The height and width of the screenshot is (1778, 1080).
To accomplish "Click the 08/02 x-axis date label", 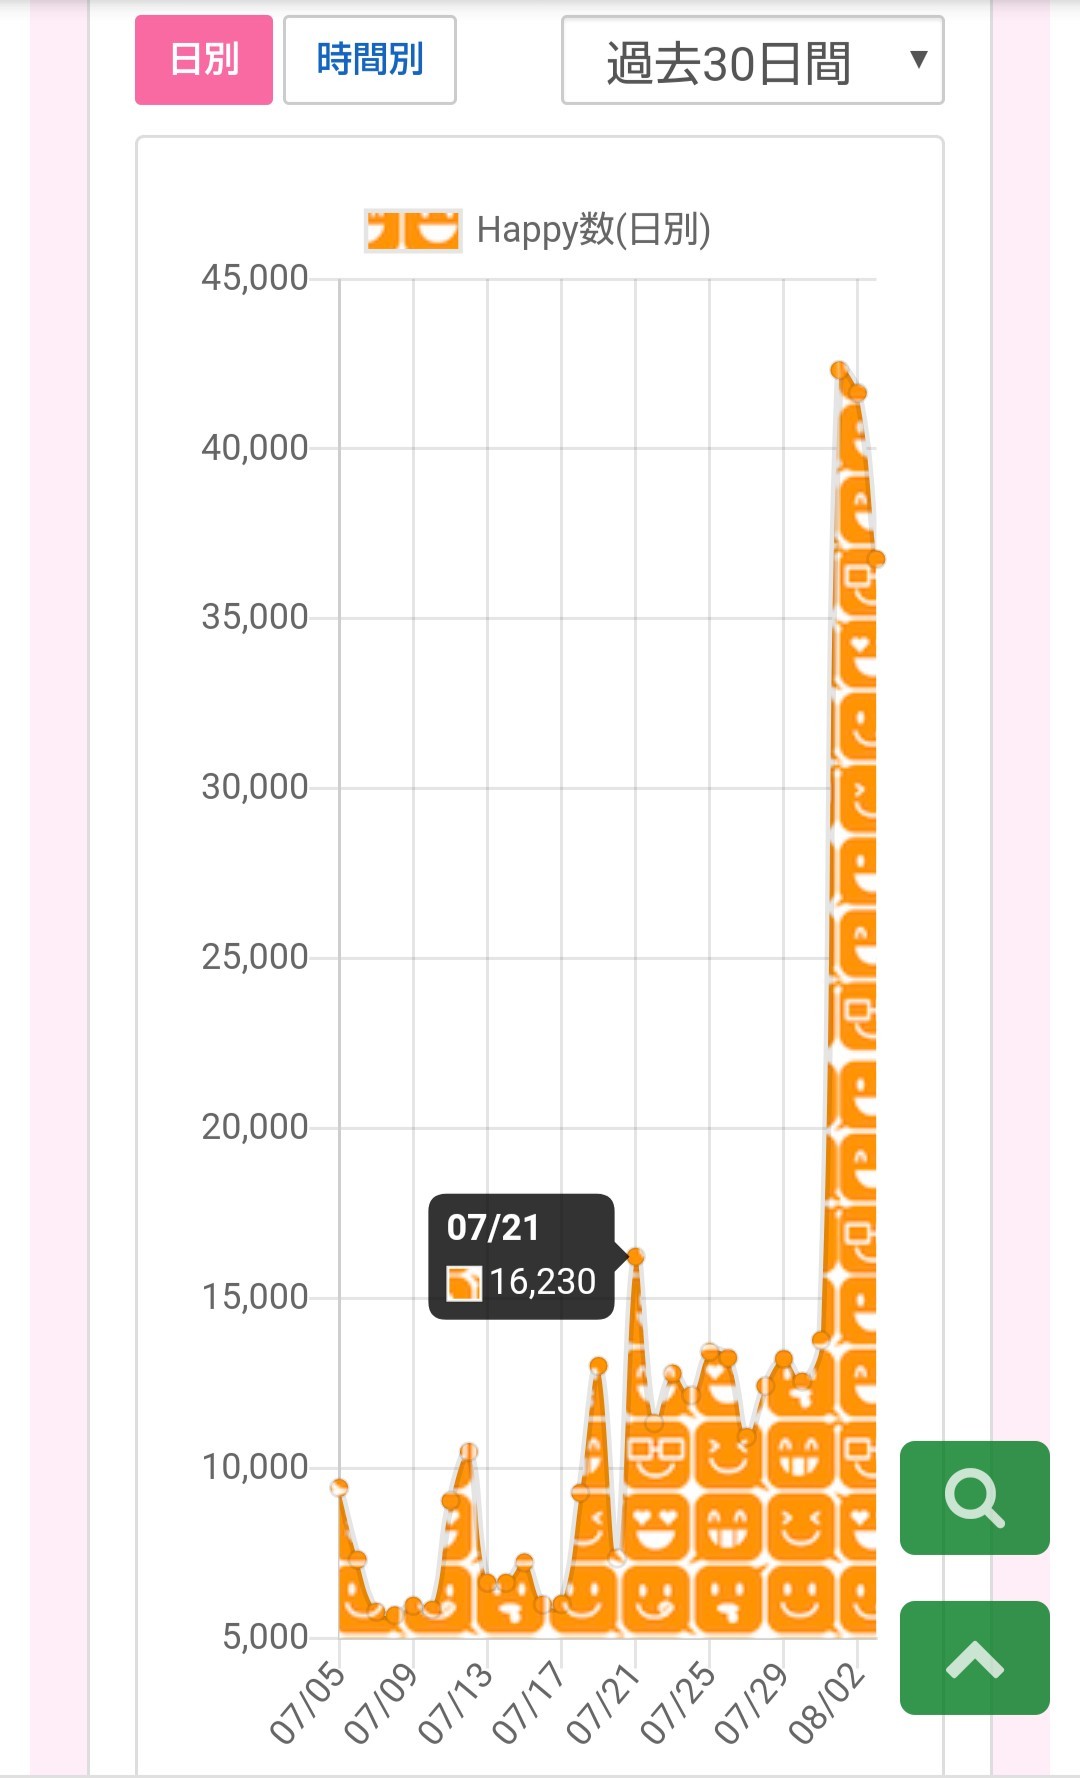I will [x=827, y=1705].
